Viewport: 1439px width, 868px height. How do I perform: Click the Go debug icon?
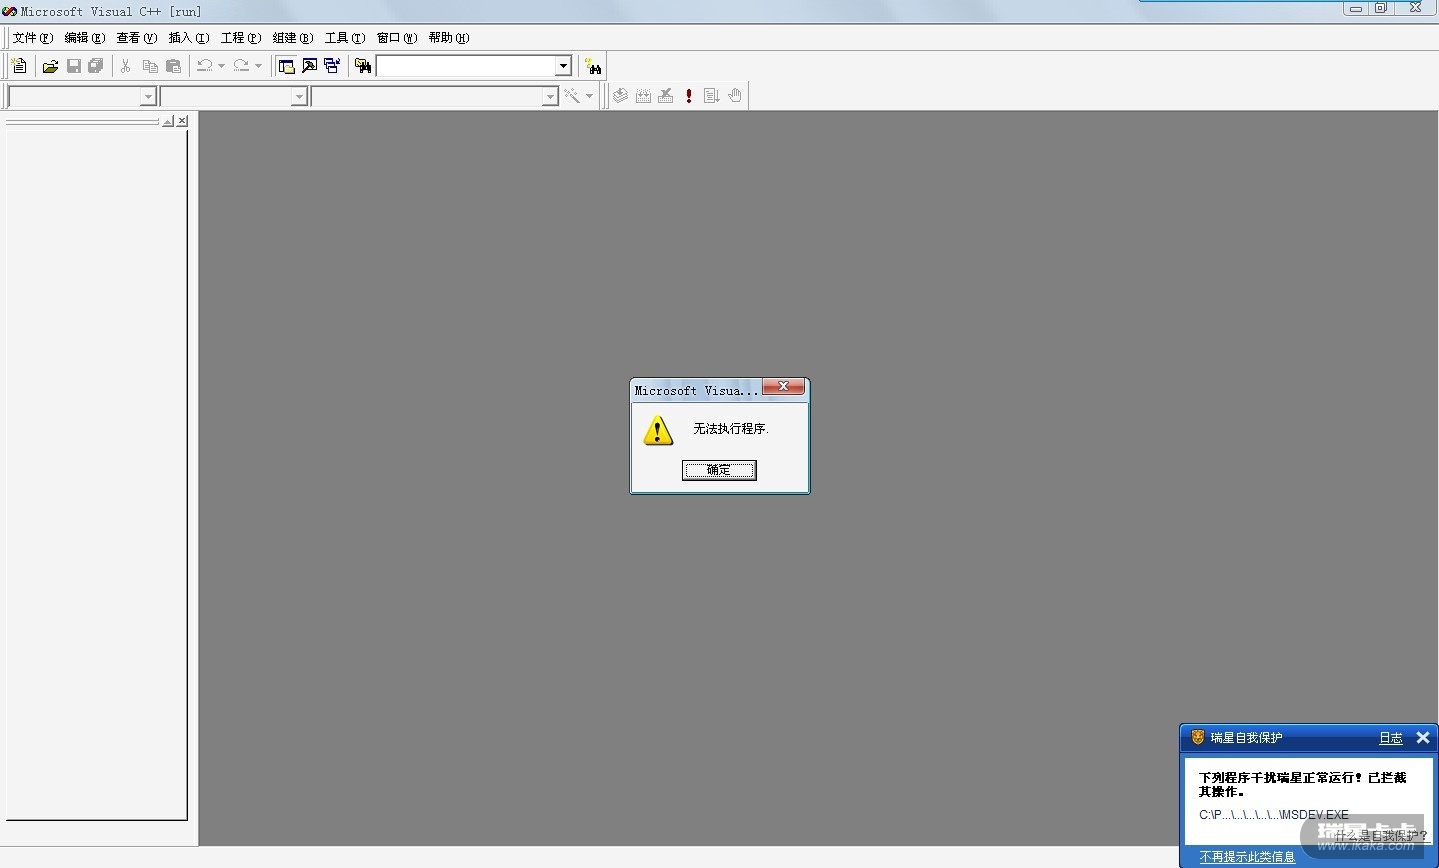pos(712,96)
